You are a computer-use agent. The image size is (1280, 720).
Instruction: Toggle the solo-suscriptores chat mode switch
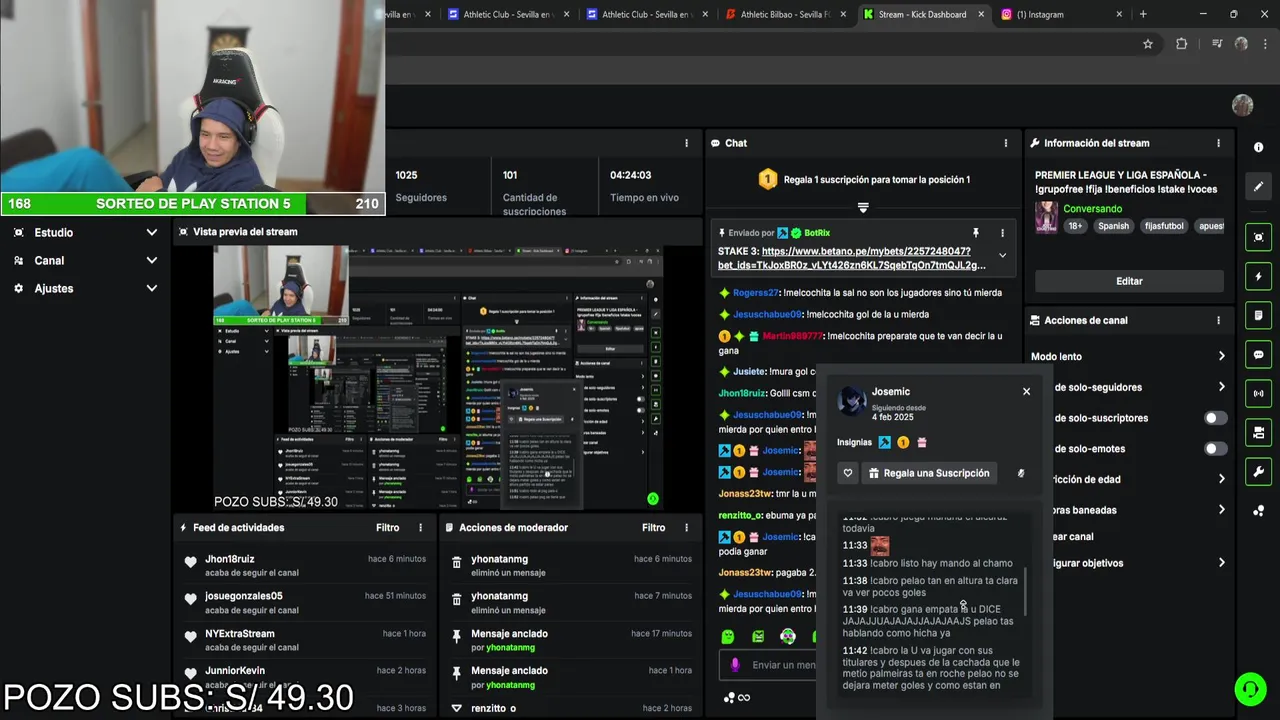[x=1215, y=418]
